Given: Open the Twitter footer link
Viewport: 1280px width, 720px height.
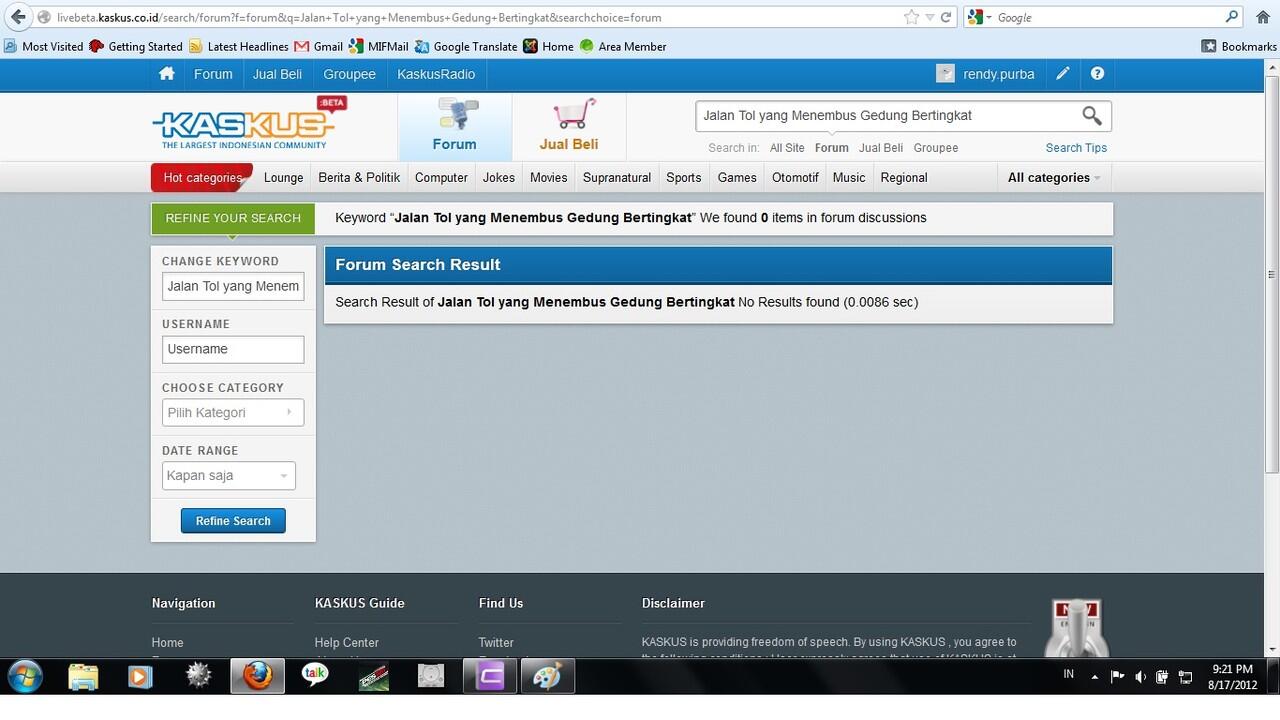Looking at the screenshot, I should click(496, 643).
